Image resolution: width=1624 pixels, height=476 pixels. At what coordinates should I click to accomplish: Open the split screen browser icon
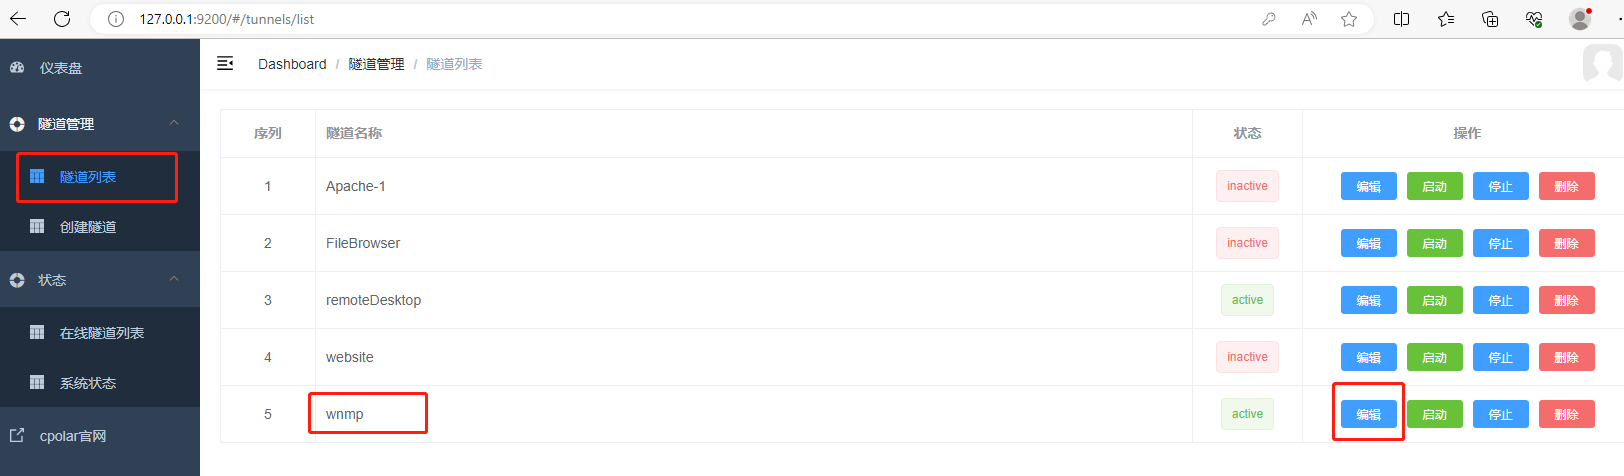tap(1402, 19)
